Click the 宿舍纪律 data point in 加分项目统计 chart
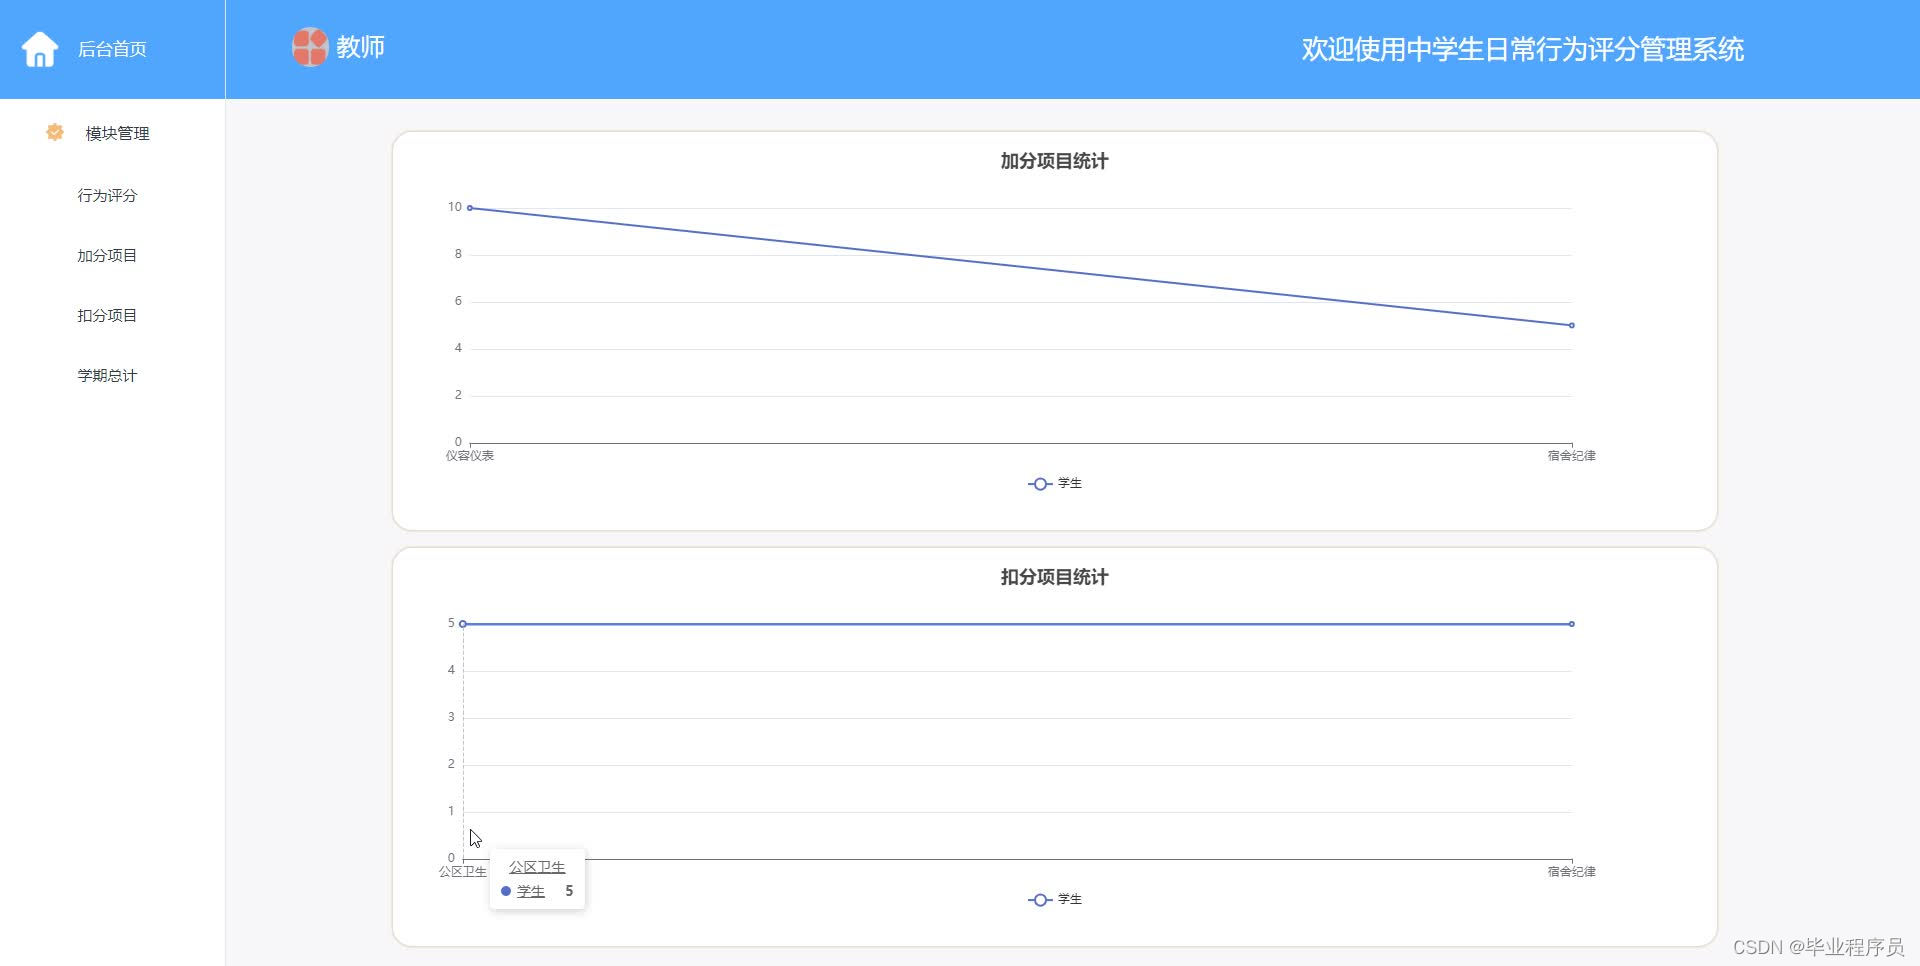The image size is (1920, 966). click(1572, 325)
